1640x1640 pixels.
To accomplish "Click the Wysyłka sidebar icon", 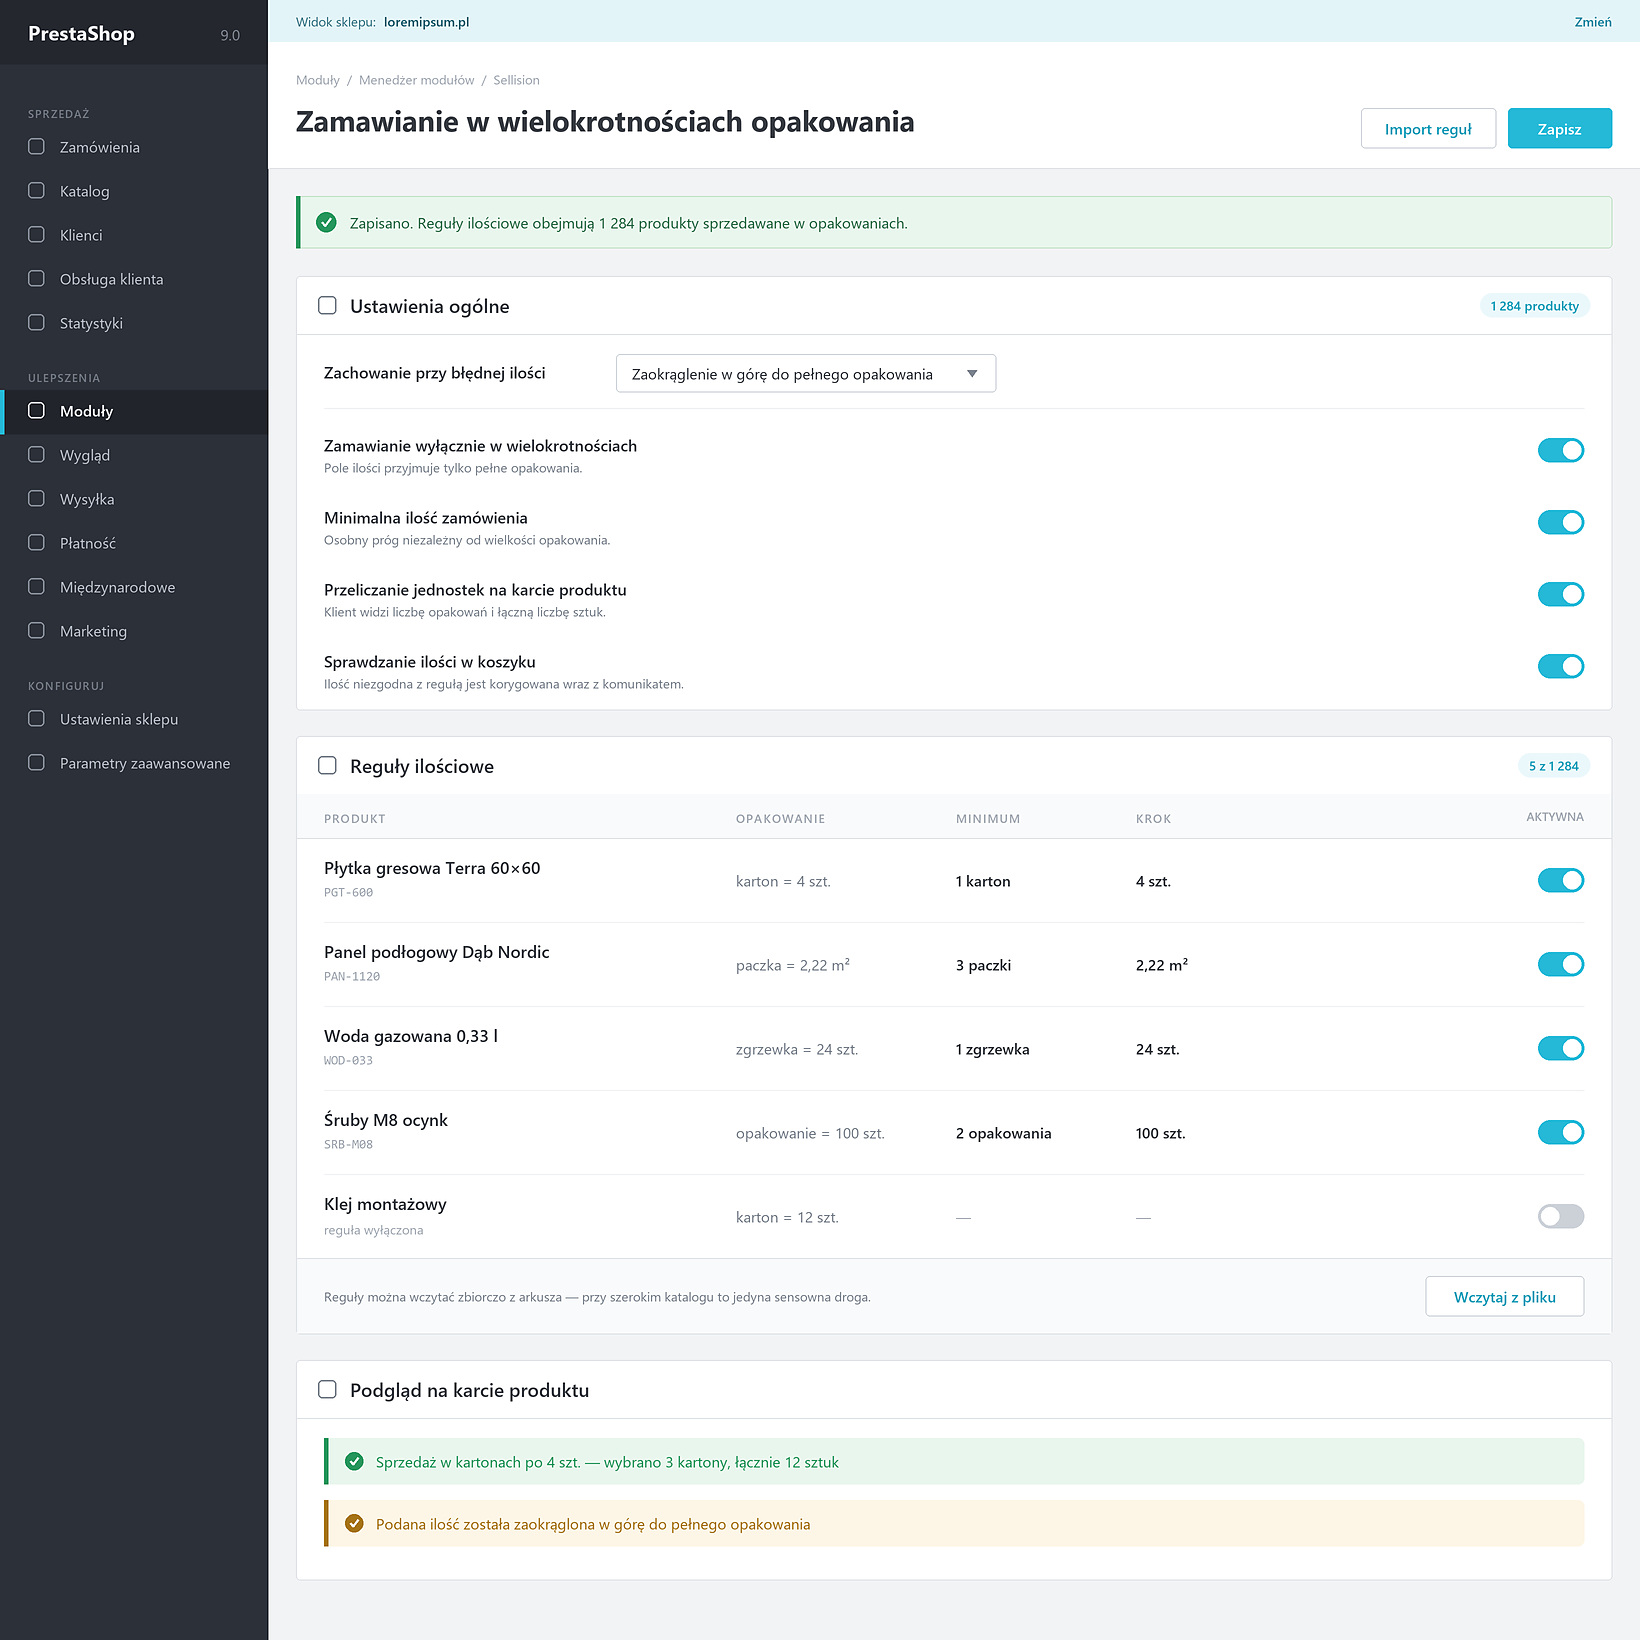I will coord(36,499).
